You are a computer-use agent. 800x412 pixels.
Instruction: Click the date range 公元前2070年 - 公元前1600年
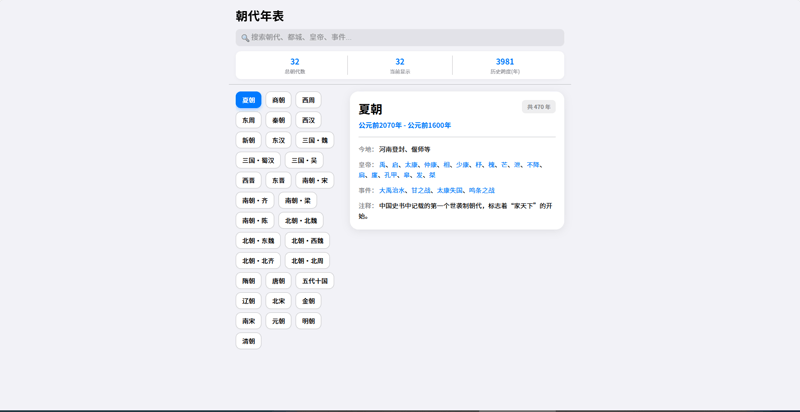(x=405, y=125)
